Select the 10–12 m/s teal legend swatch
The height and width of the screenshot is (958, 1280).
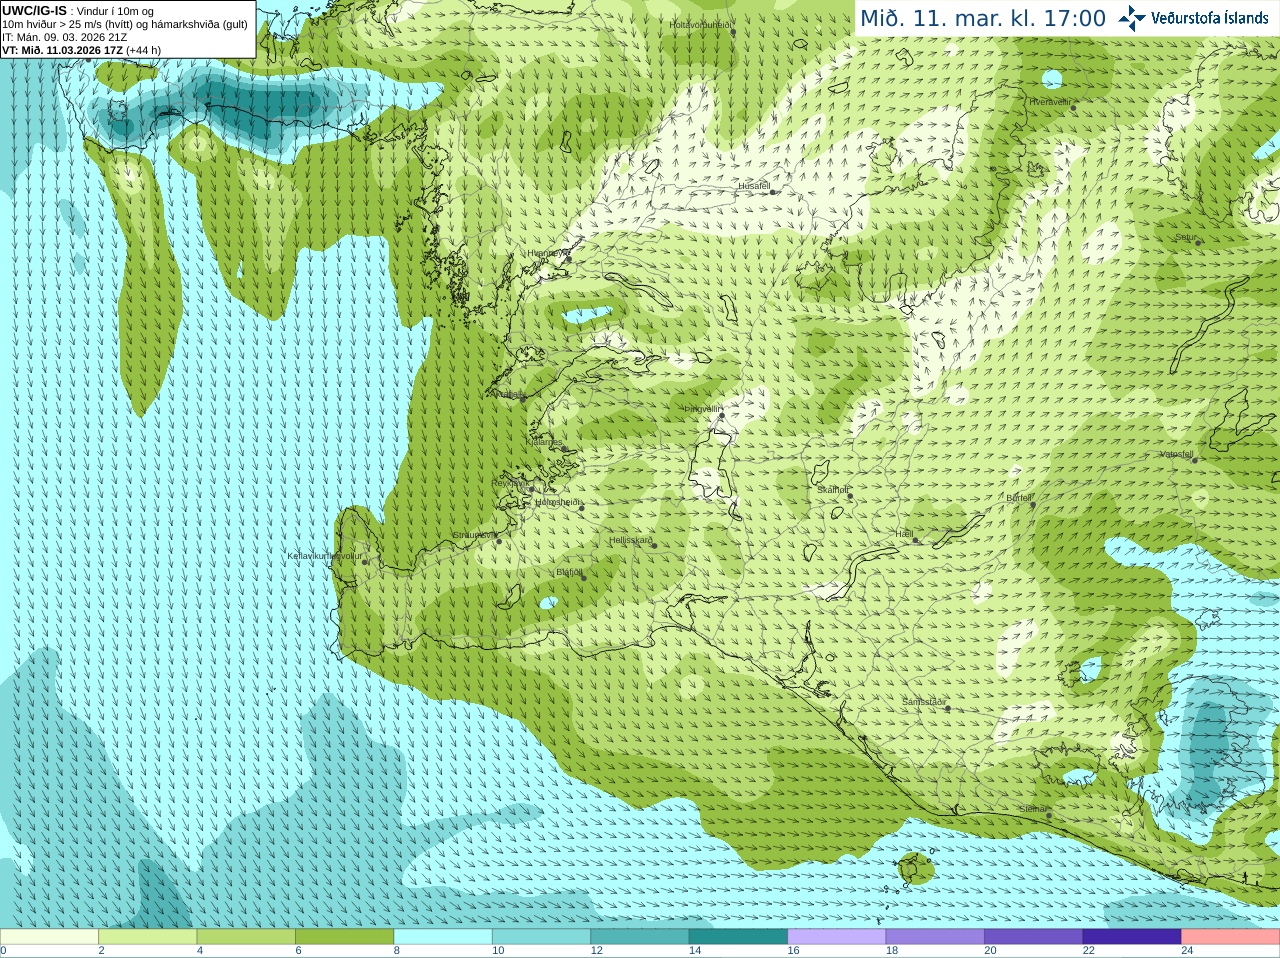point(541,937)
